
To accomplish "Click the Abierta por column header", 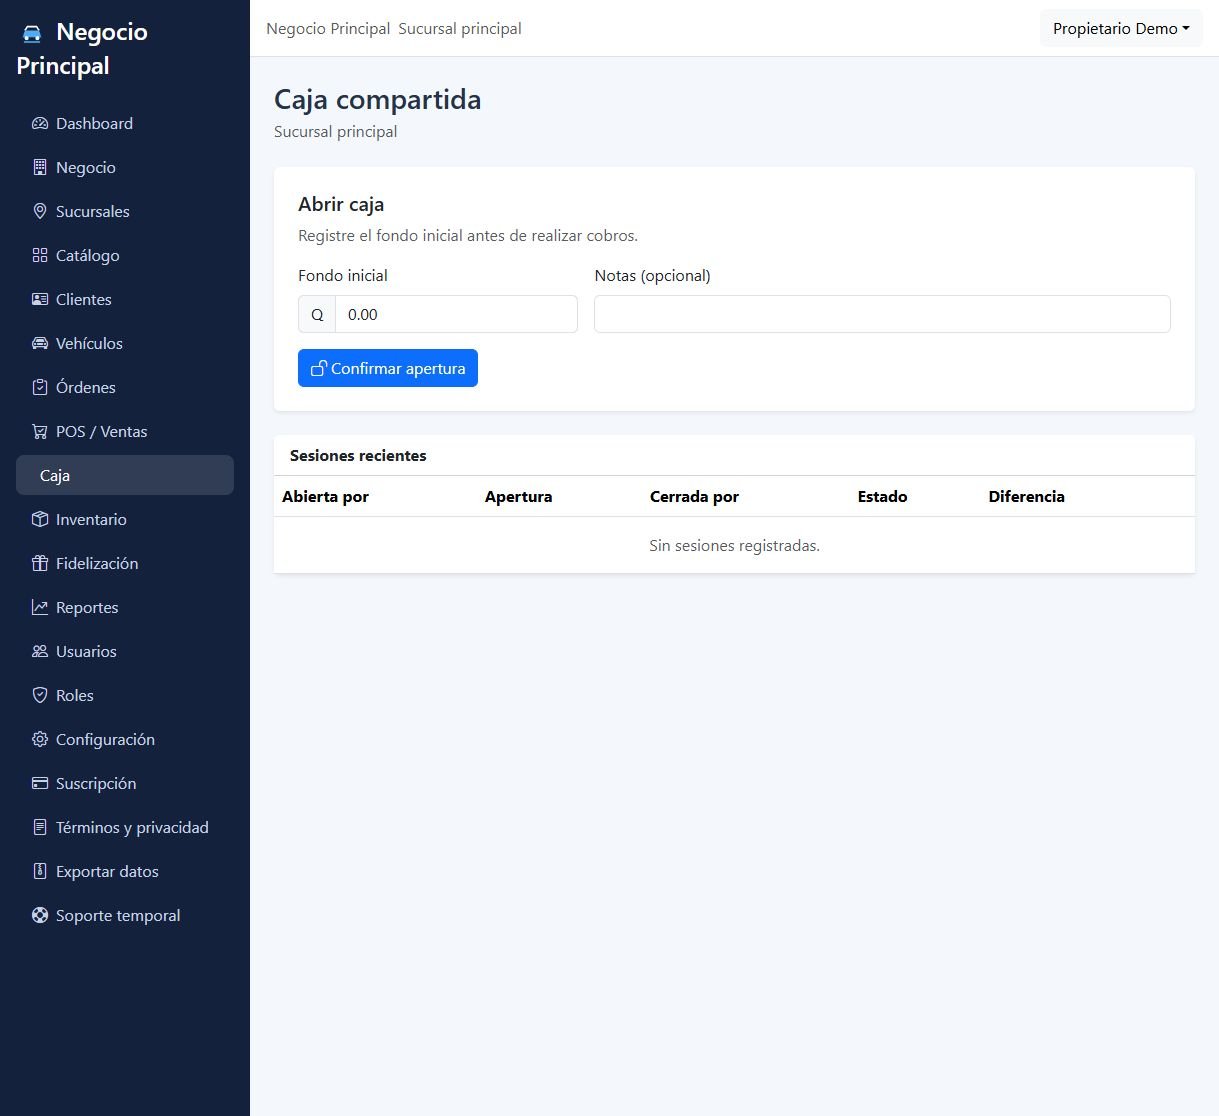I will (x=325, y=497).
